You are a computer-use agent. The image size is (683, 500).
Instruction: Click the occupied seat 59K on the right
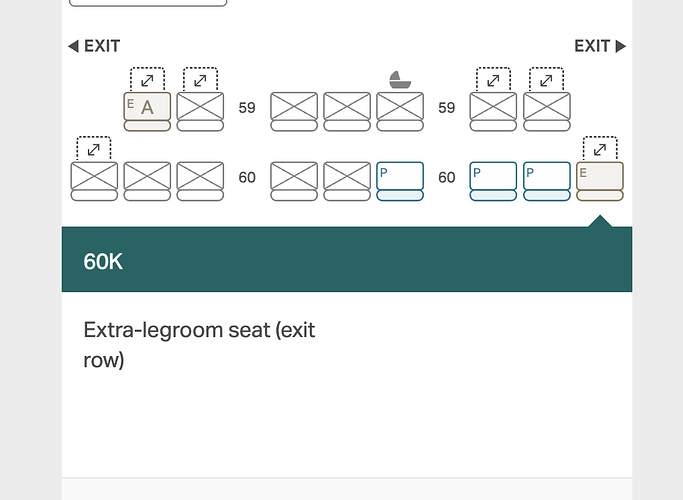click(x=547, y=111)
